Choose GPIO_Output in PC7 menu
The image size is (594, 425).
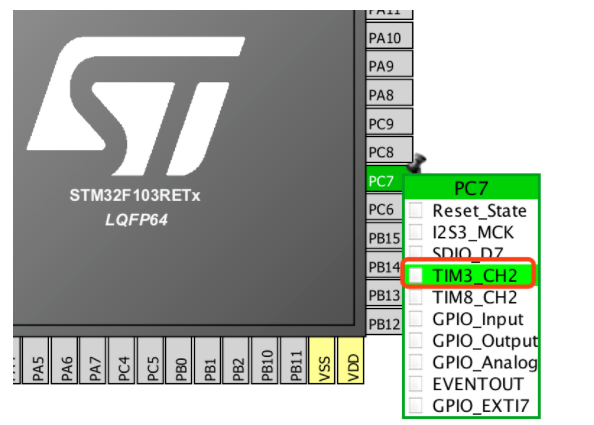tap(471, 341)
